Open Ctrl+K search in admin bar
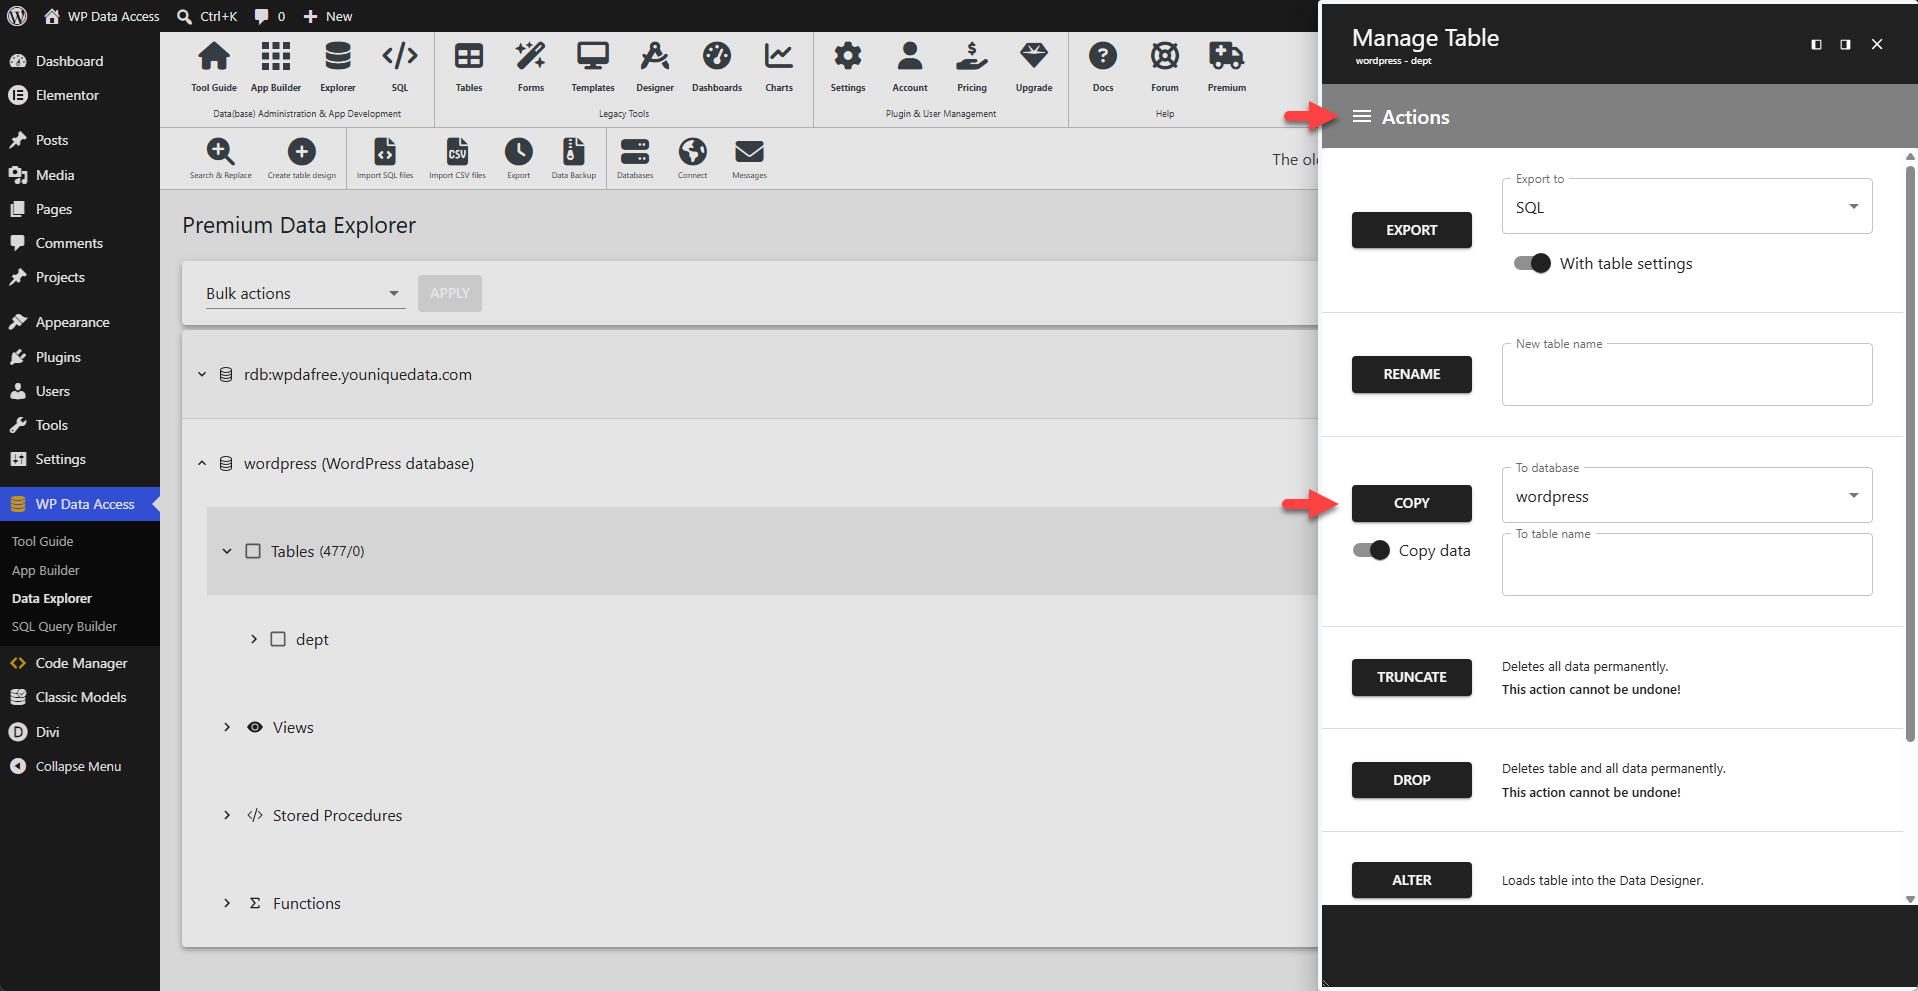The width and height of the screenshot is (1918, 991). pyautogui.click(x=207, y=16)
